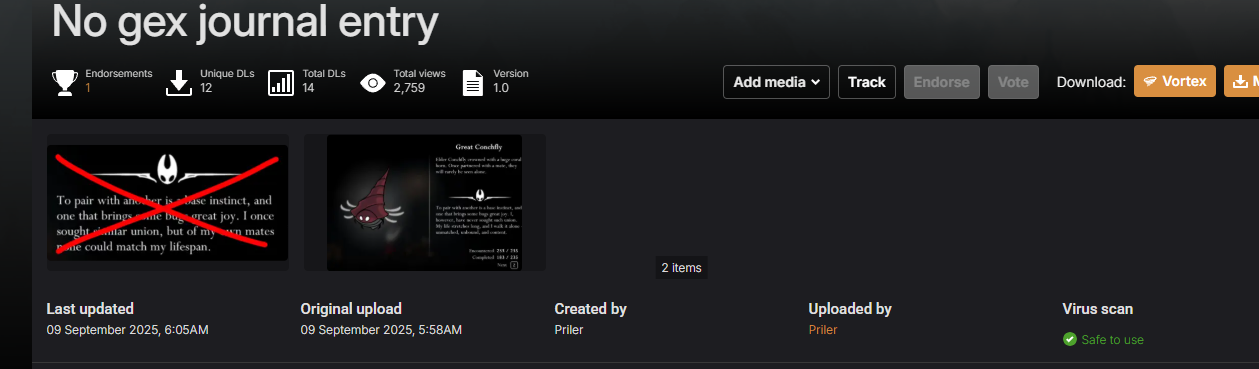Click the Original upload date text

381,329
